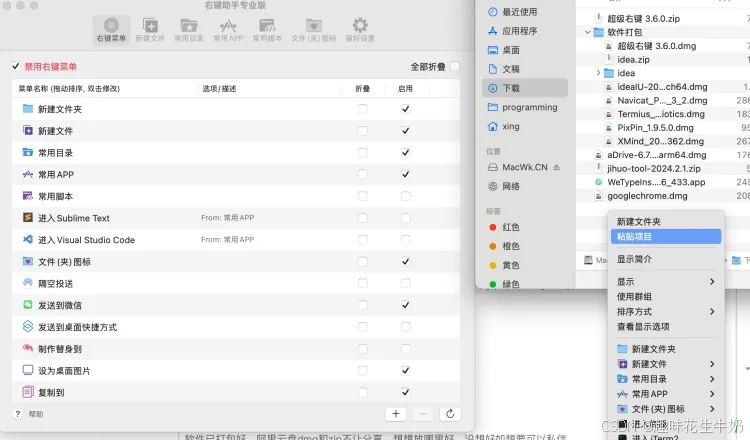750x440 pixels.
Task: Click the 新建文件夹 row folder icon
Action: [28, 109]
